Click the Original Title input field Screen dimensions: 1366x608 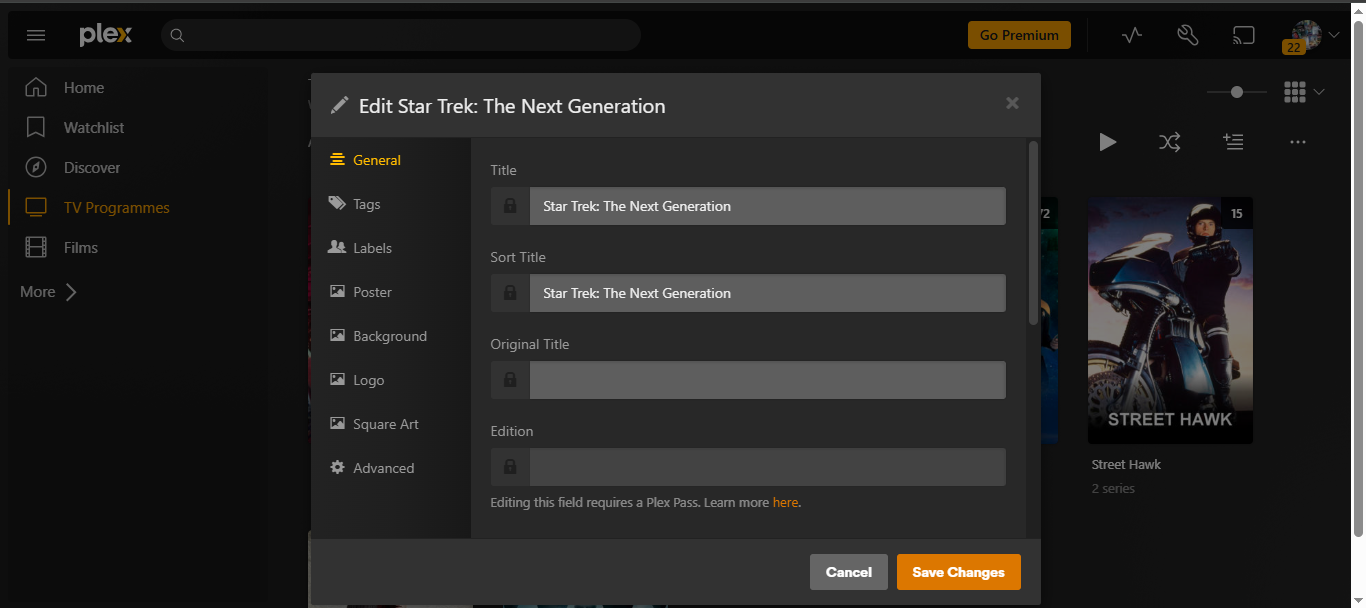(x=768, y=380)
